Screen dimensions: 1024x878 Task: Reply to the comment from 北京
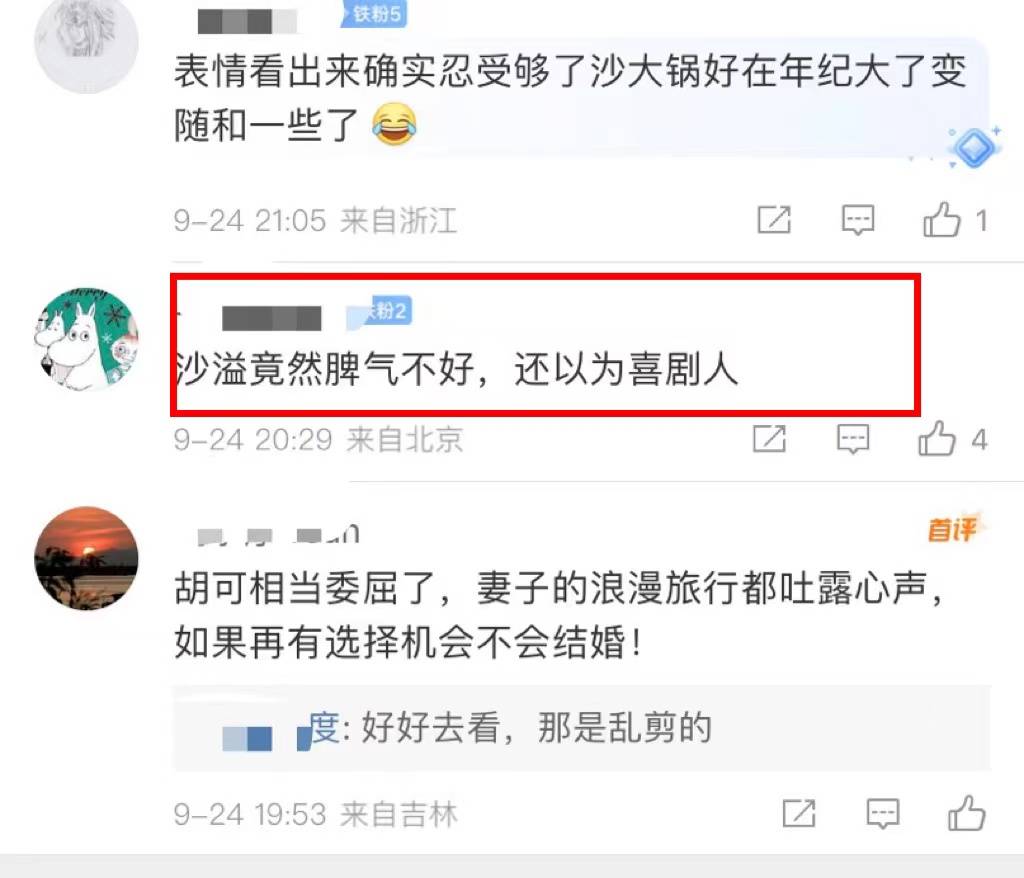(853, 438)
